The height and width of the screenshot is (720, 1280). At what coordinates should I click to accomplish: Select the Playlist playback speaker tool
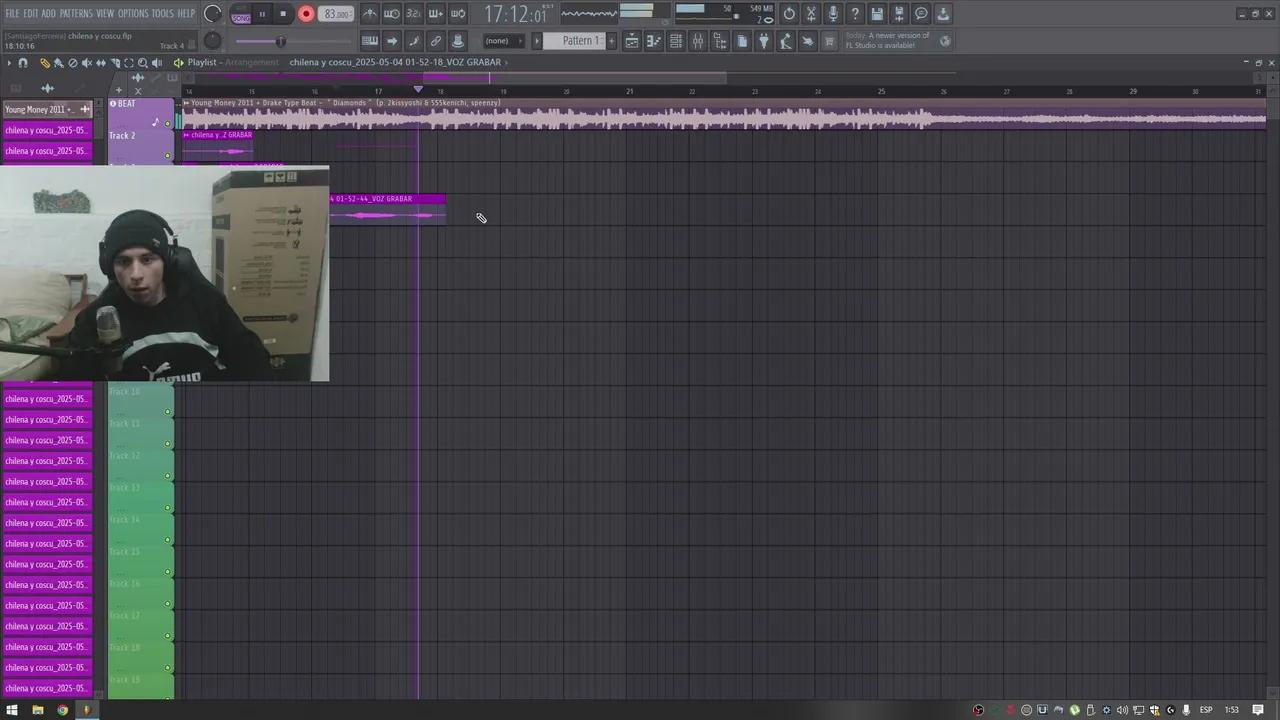pos(157,63)
